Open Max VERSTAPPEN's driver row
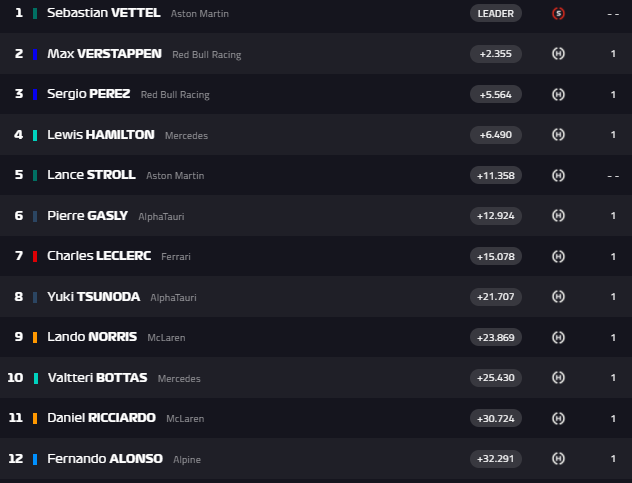The height and width of the screenshot is (483, 632). [x=316, y=54]
